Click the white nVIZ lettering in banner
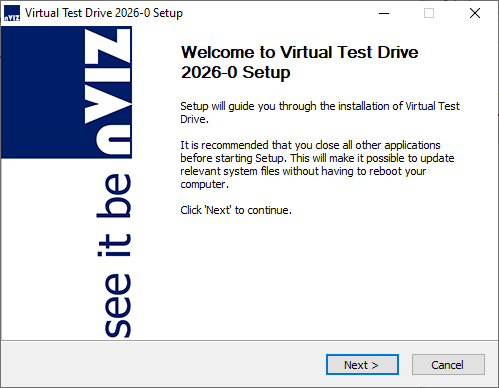The height and width of the screenshot is (388, 499). tap(107, 92)
